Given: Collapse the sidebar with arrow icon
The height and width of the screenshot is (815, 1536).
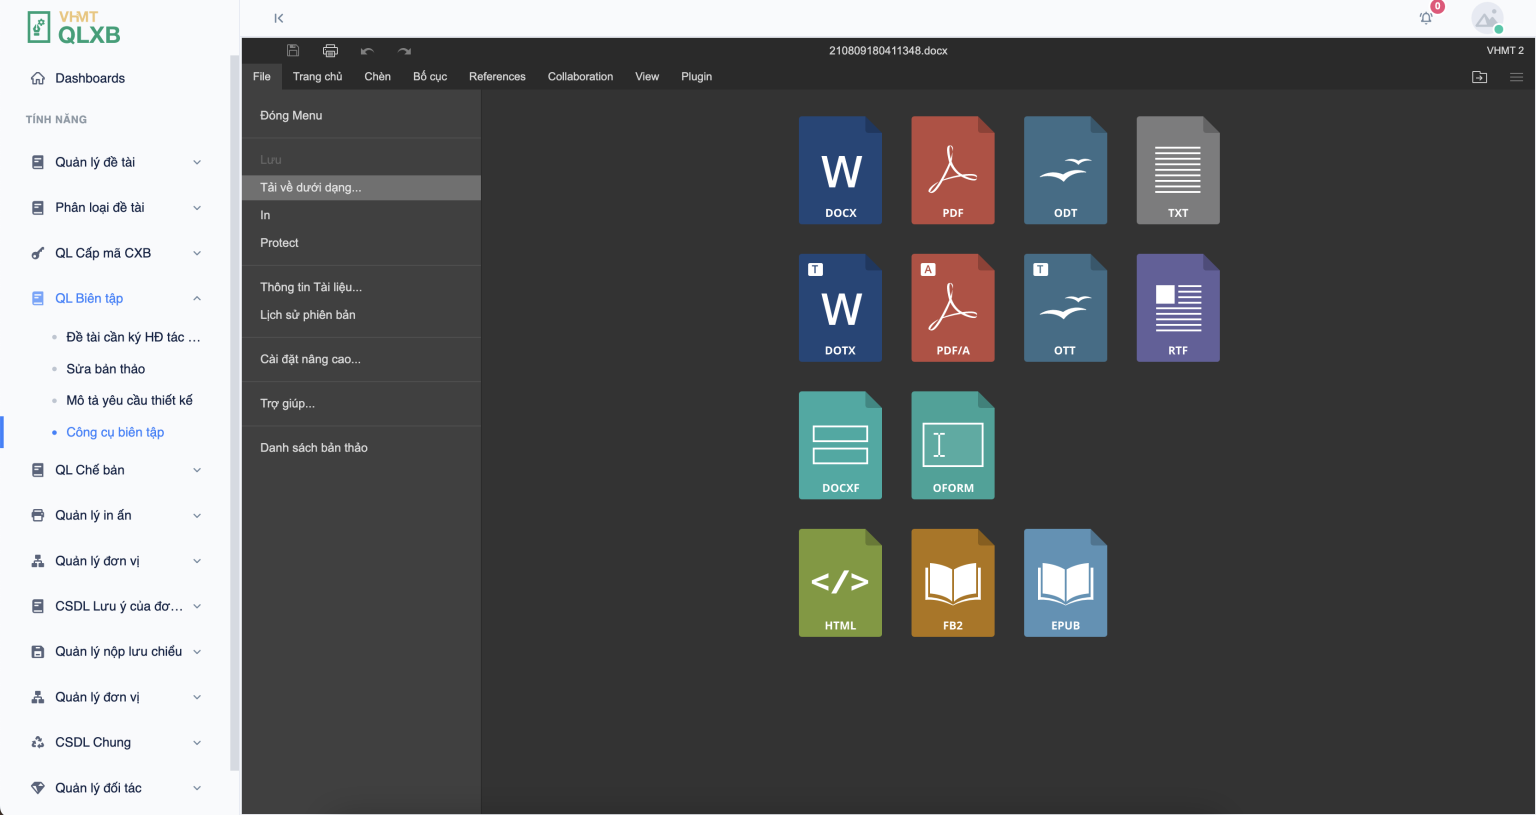Looking at the screenshot, I should [279, 18].
